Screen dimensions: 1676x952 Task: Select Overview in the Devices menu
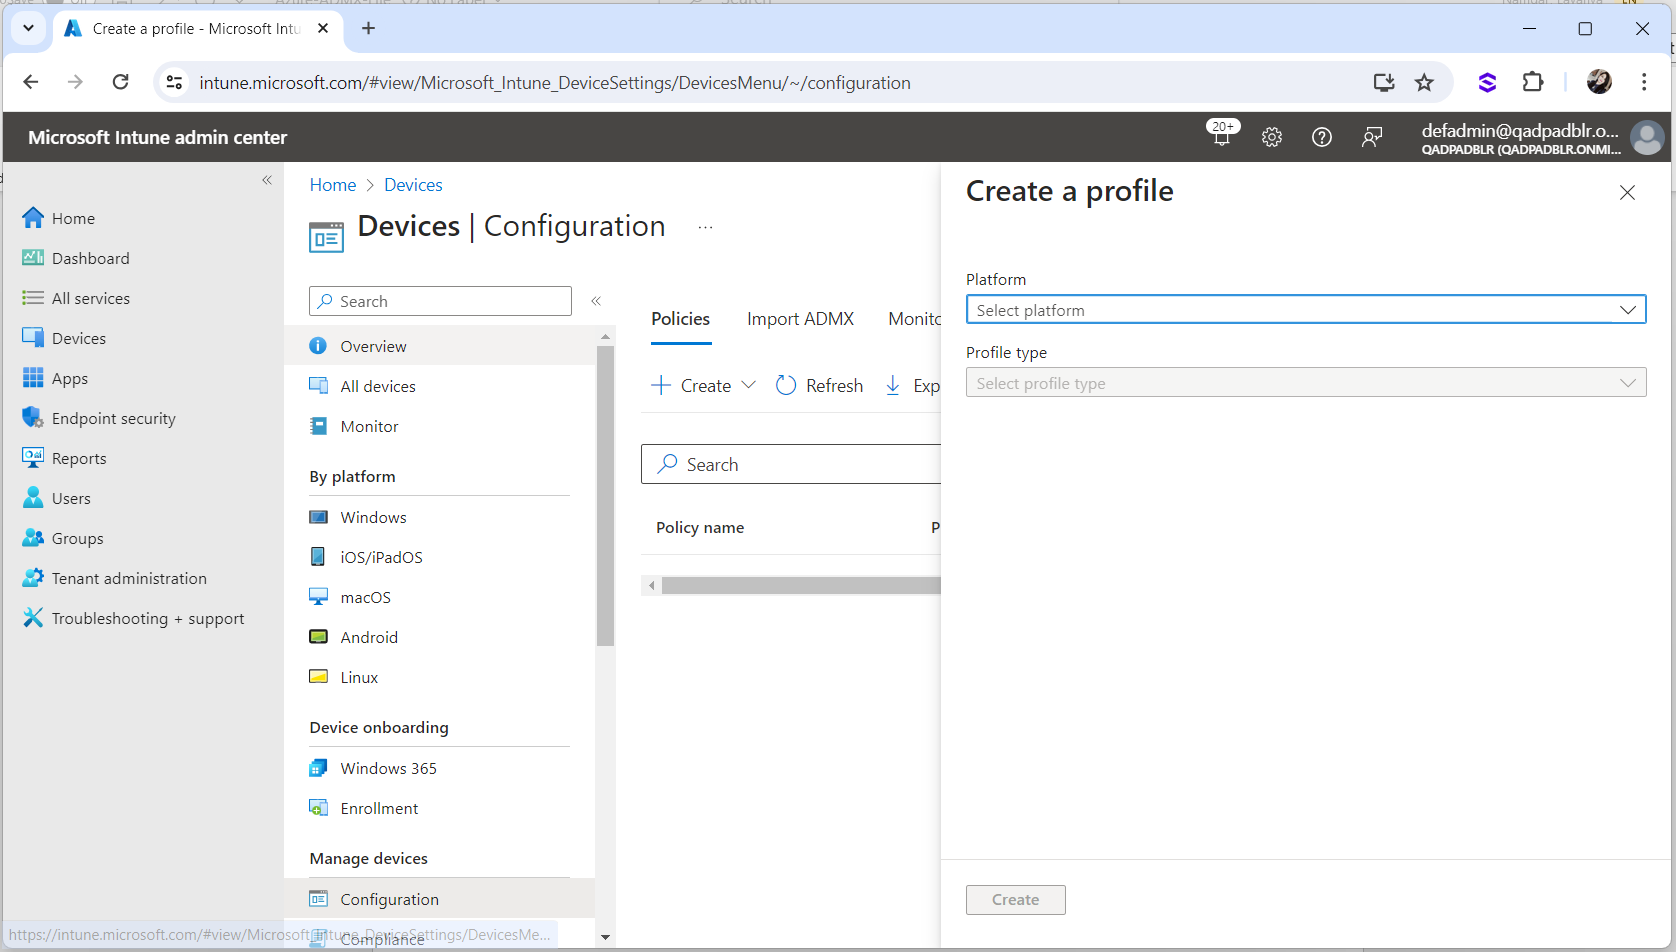(x=440, y=346)
